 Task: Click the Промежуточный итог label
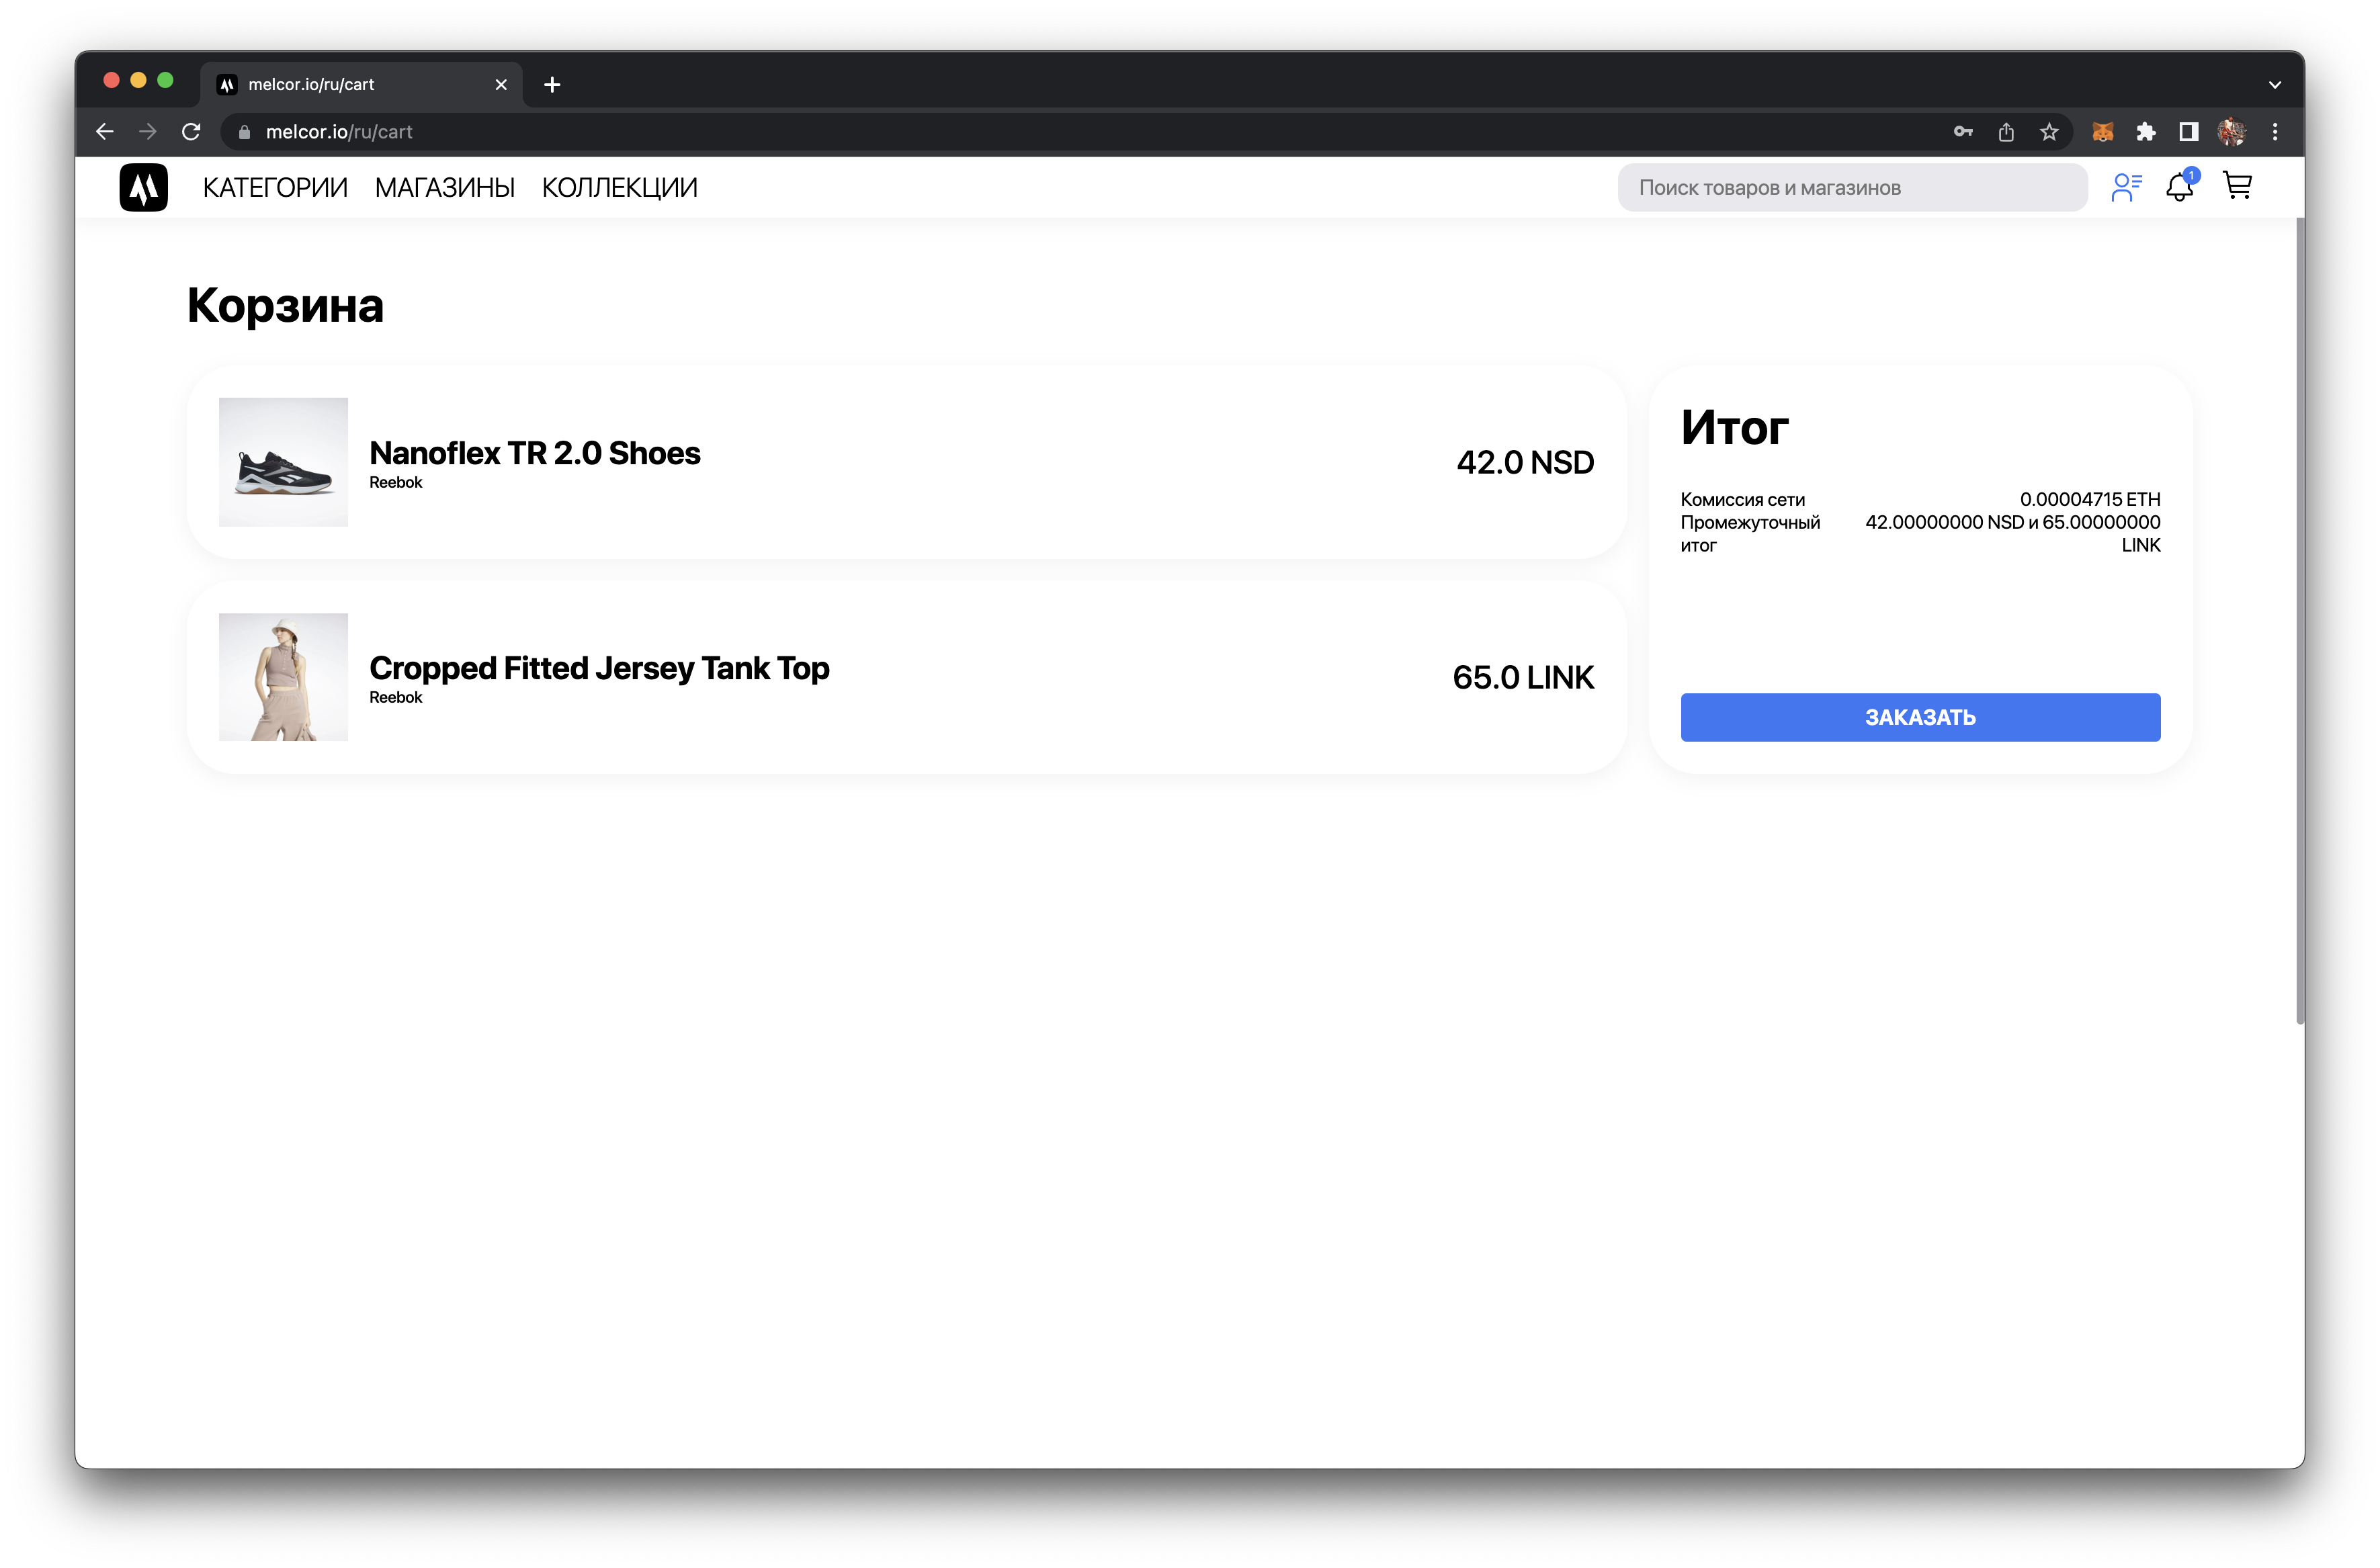click(x=1750, y=534)
